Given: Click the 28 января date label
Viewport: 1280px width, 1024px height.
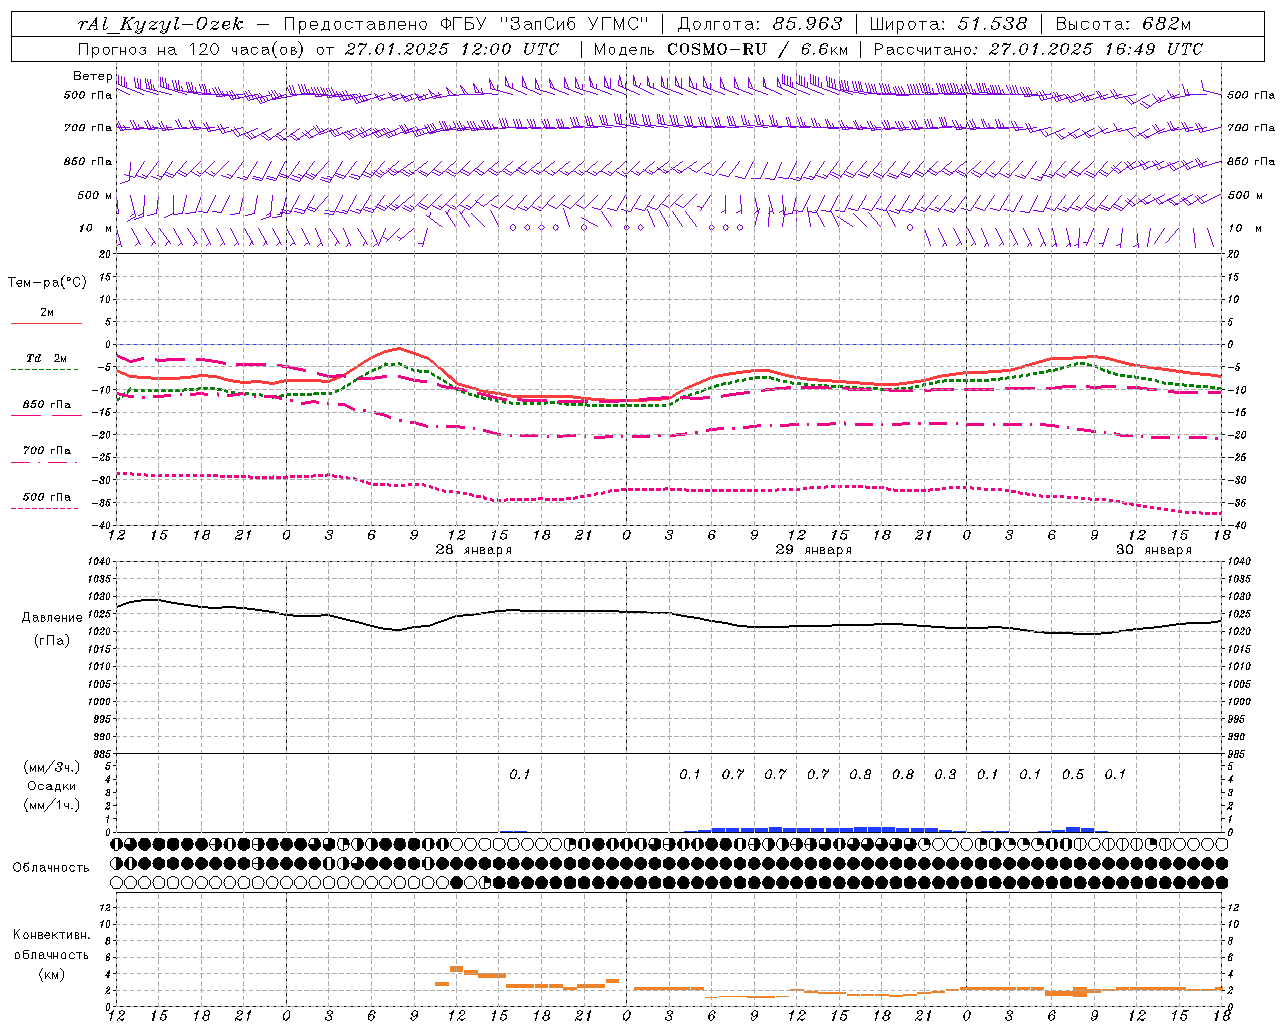Looking at the screenshot, I should (473, 550).
